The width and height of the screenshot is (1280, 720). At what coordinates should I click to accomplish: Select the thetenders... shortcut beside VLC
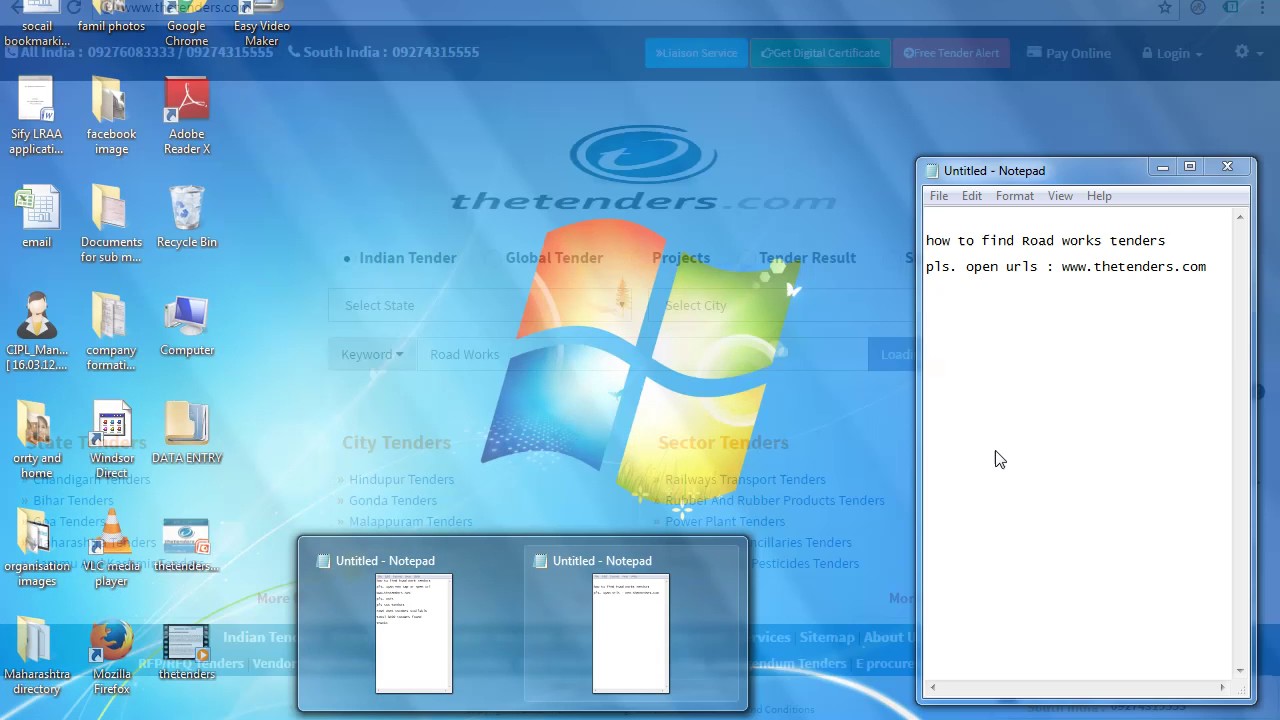pyautogui.click(x=187, y=545)
